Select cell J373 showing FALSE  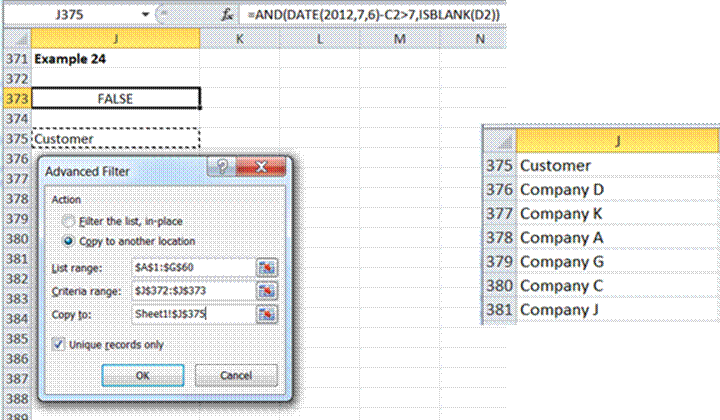click(x=116, y=99)
